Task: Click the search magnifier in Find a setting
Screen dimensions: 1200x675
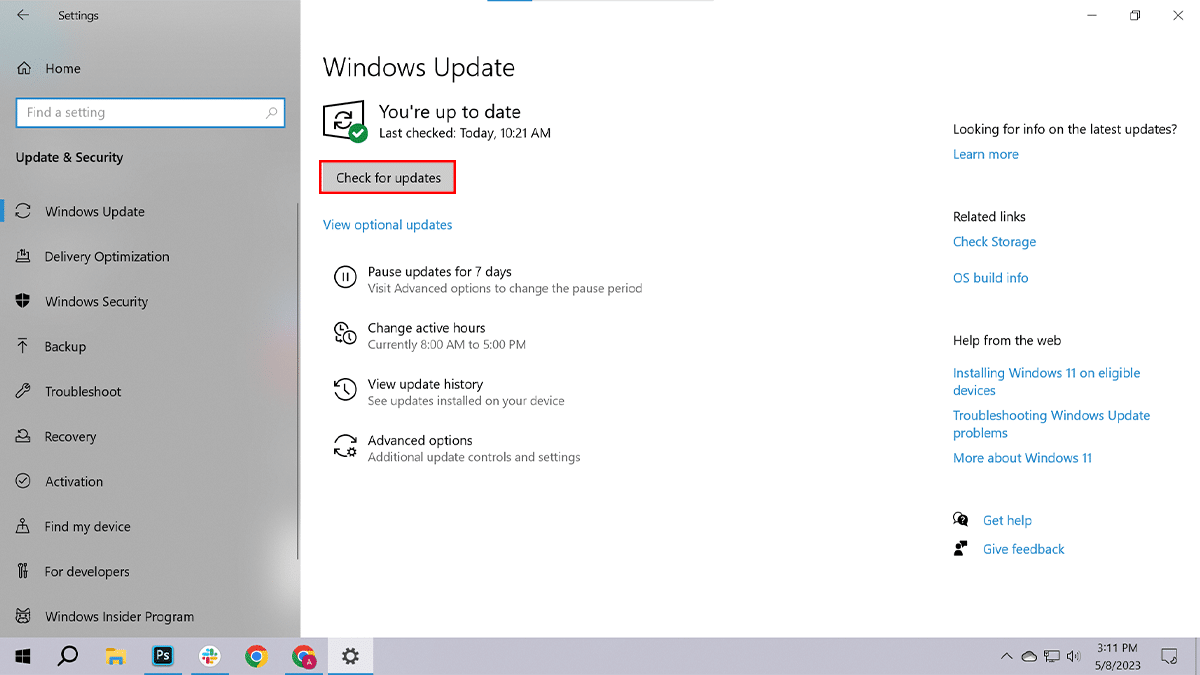Action: pyautogui.click(x=271, y=113)
